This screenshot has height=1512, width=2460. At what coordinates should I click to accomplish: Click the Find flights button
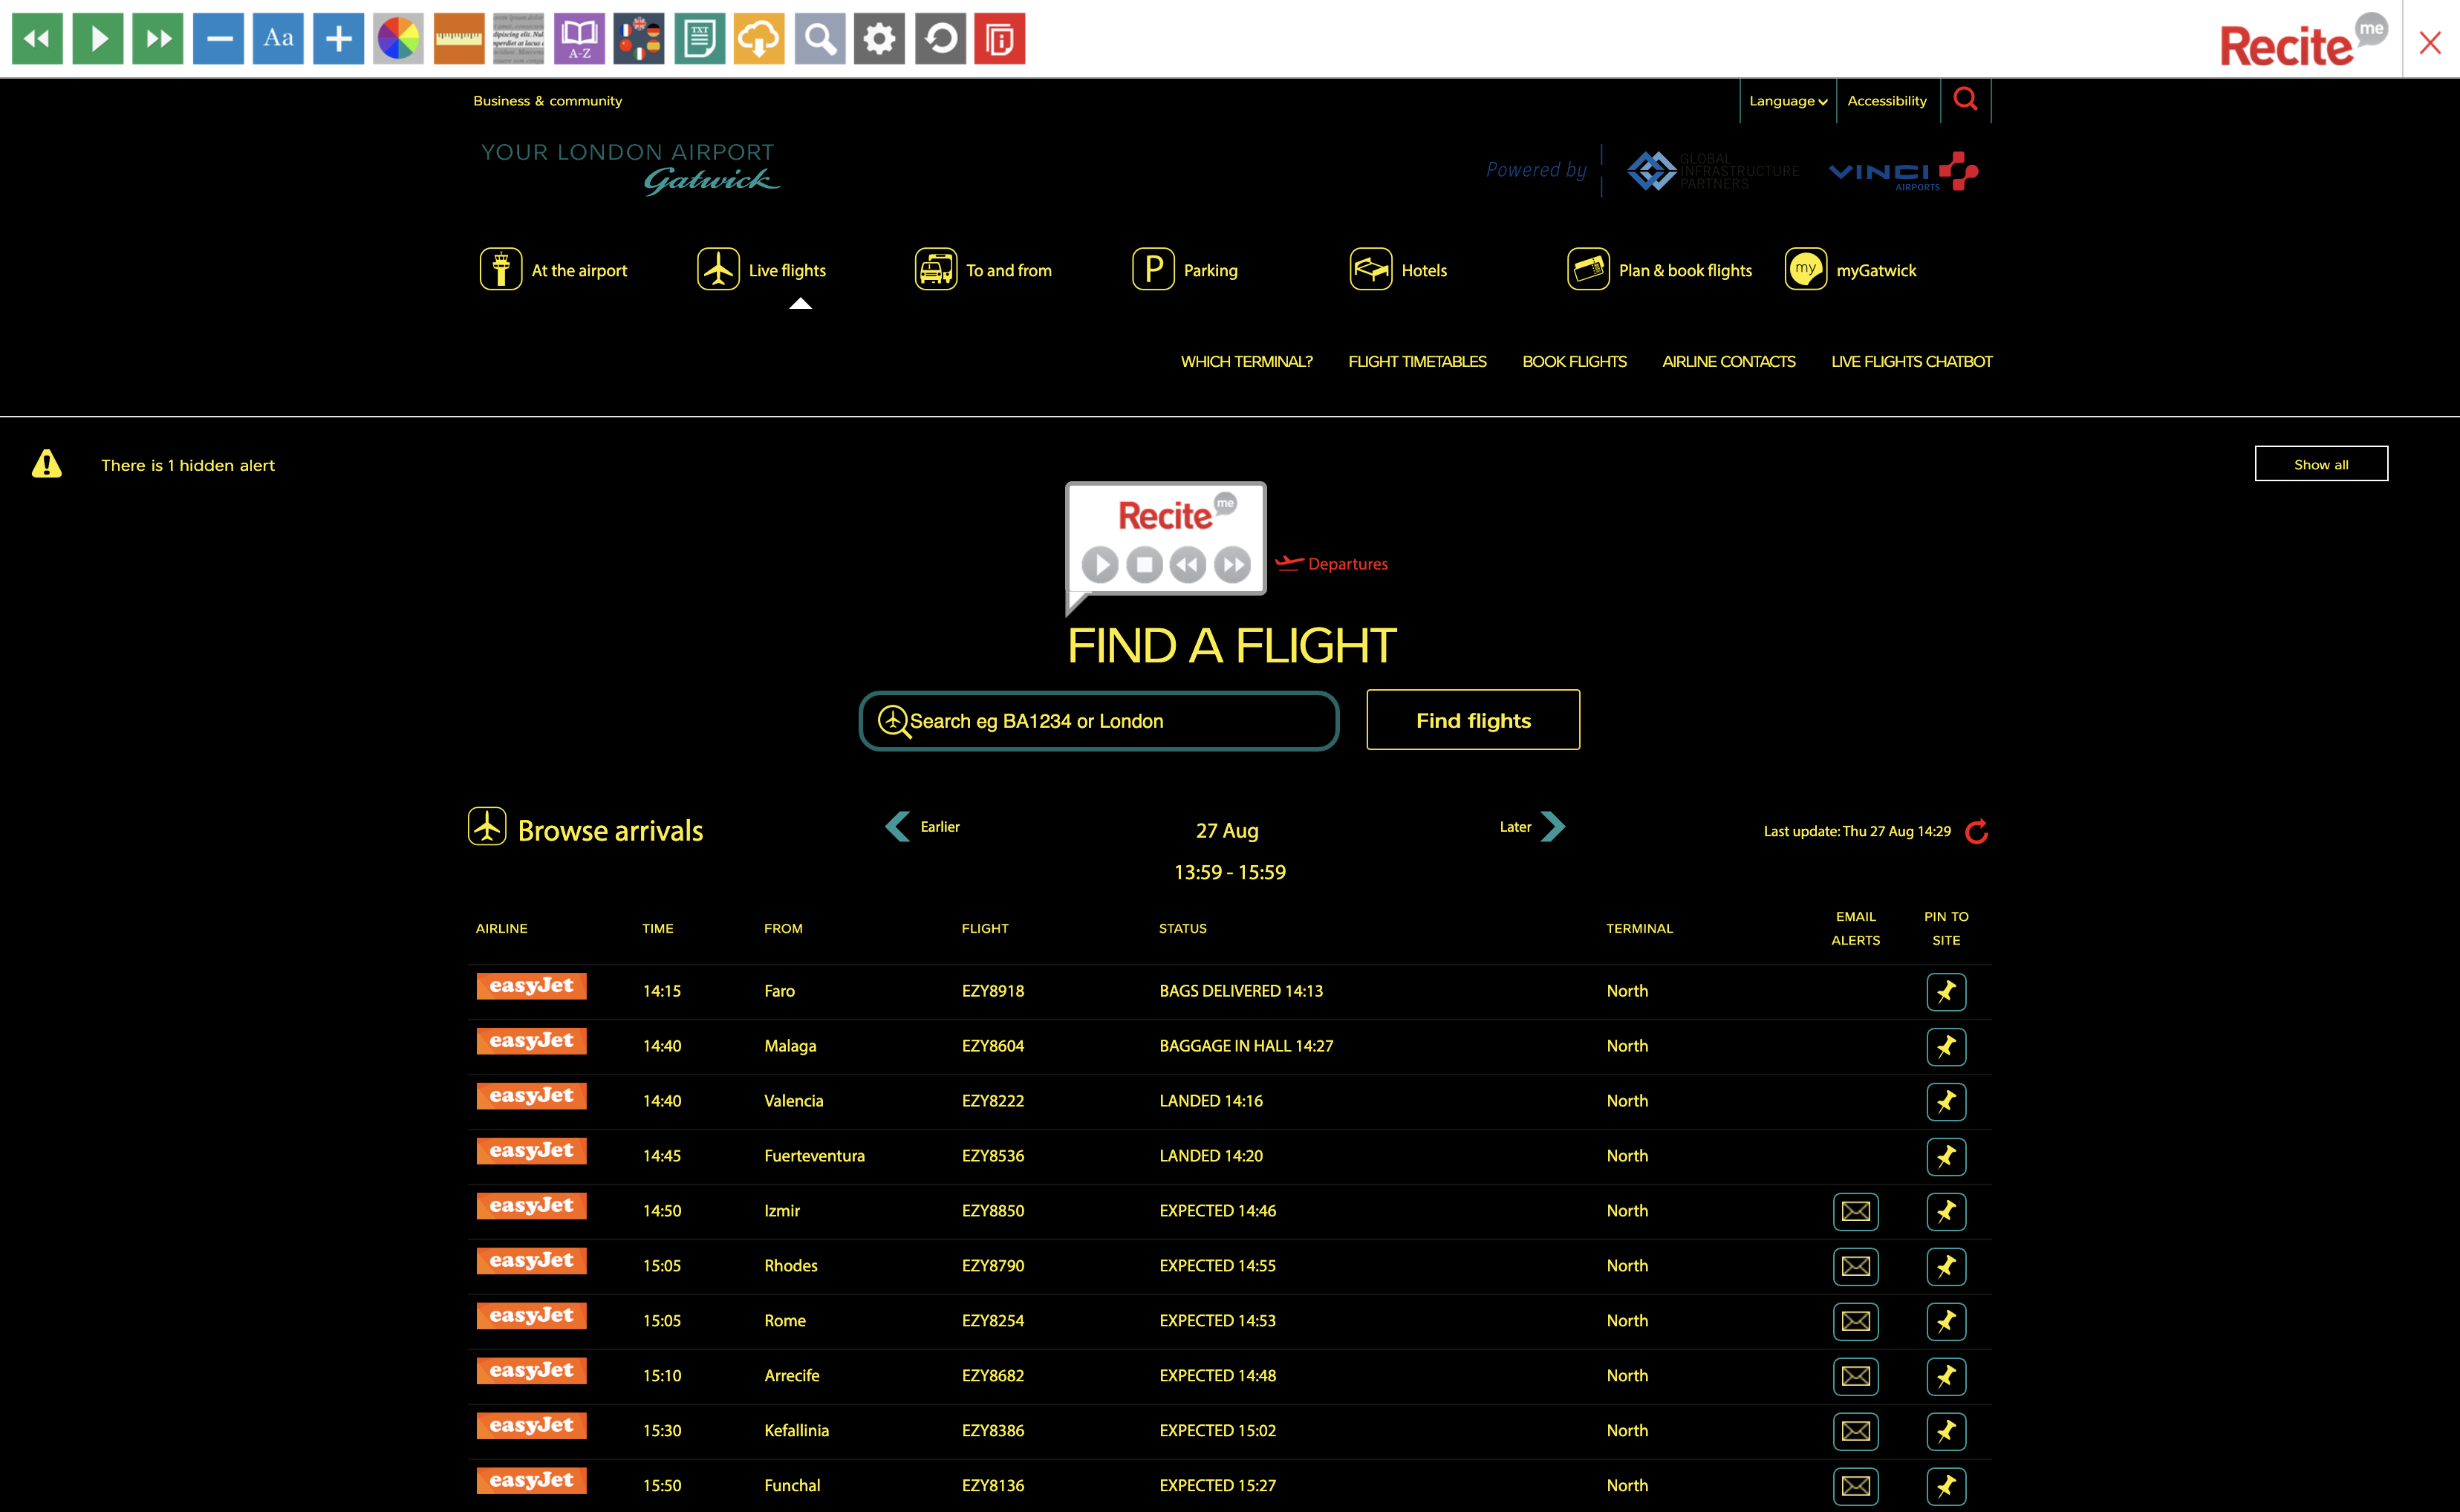click(1472, 720)
